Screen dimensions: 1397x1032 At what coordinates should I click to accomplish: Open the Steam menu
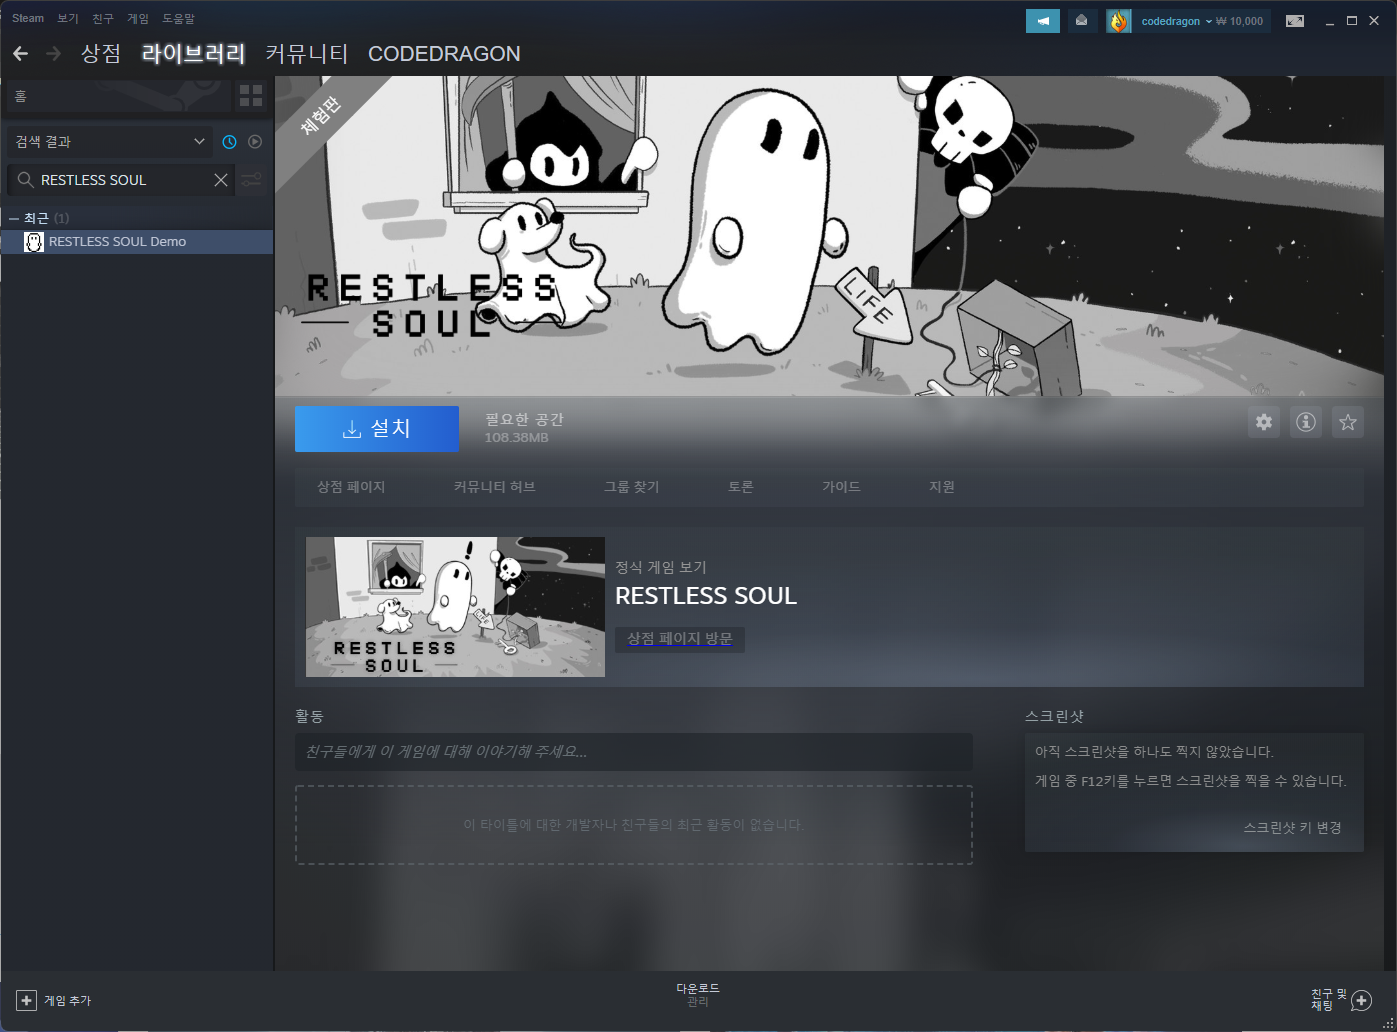[28, 18]
